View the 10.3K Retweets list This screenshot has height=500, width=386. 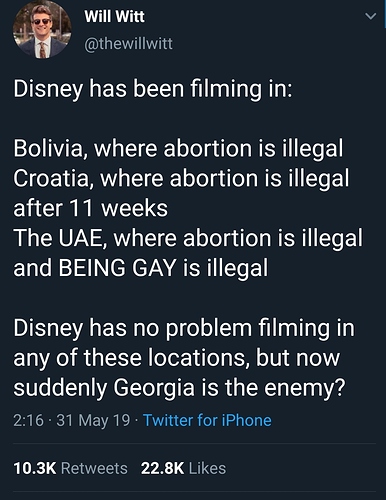70,468
